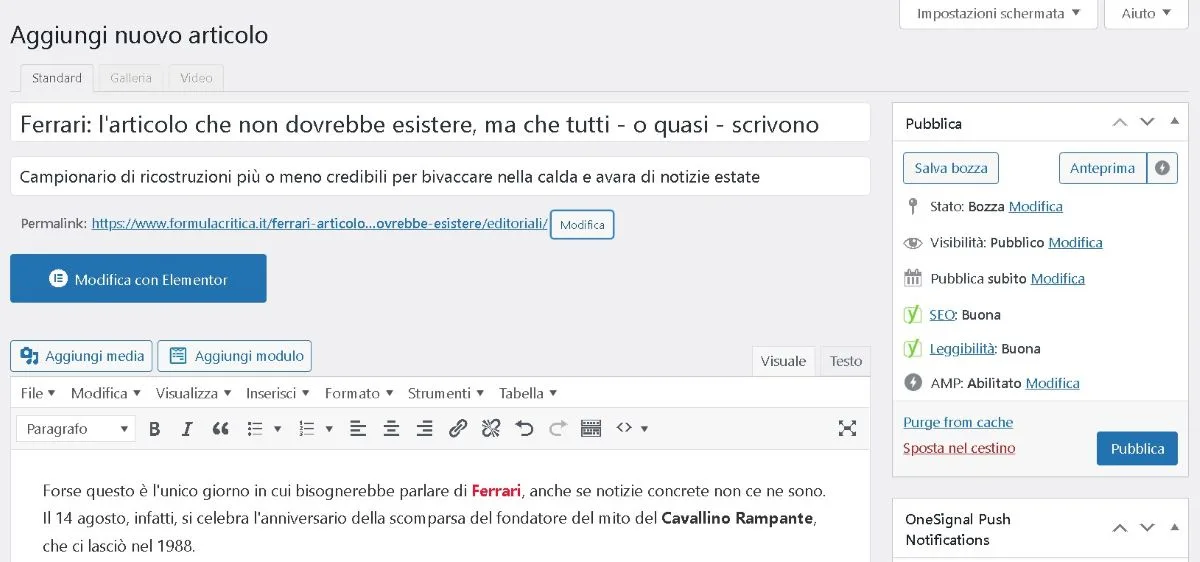The image size is (1200, 562).
Task: Select the Galleria post format tab
Action: click(131, 78)
